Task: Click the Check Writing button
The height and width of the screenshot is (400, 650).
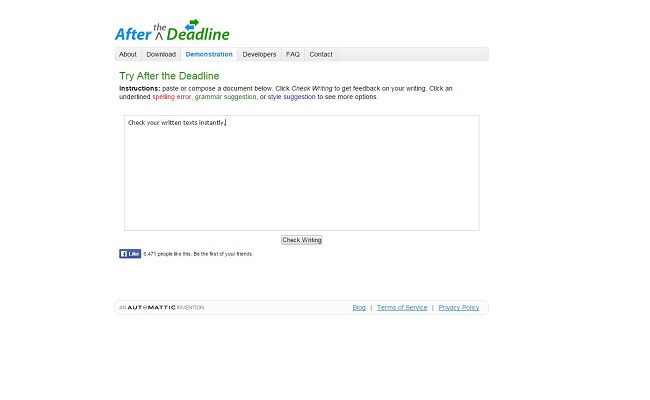Action: click(301, 240)
